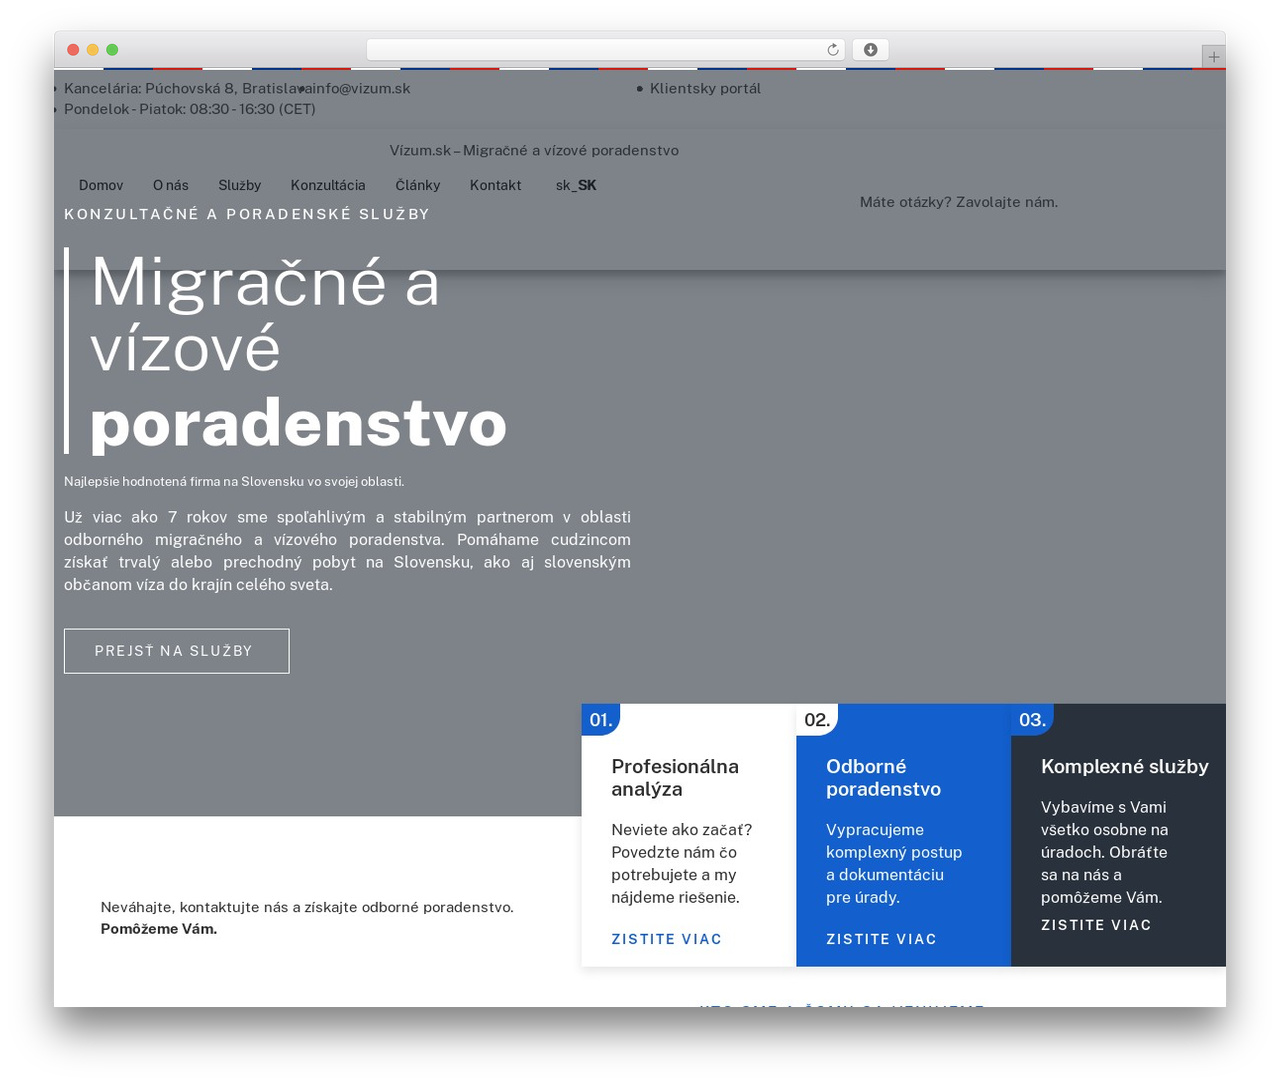Click the macOS red close window button
Screen dimensions: 1280x1084
click(73, 50)
